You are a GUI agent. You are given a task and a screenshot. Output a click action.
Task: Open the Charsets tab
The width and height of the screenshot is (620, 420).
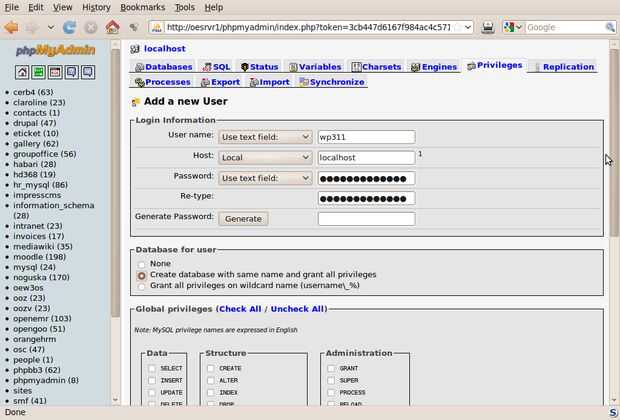pyautogui.click(x=376, y=67)
